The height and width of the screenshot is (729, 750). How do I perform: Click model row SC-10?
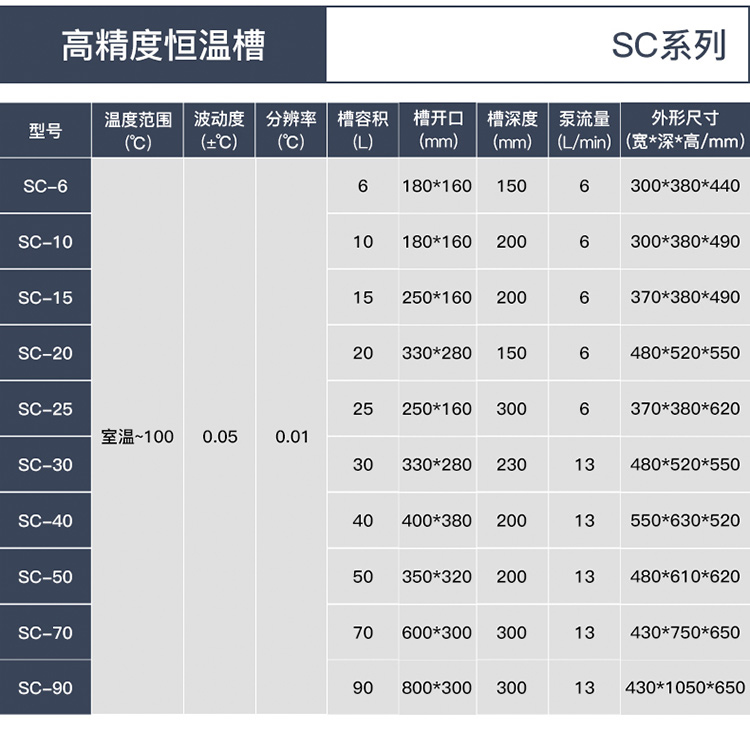coord(45,242)
